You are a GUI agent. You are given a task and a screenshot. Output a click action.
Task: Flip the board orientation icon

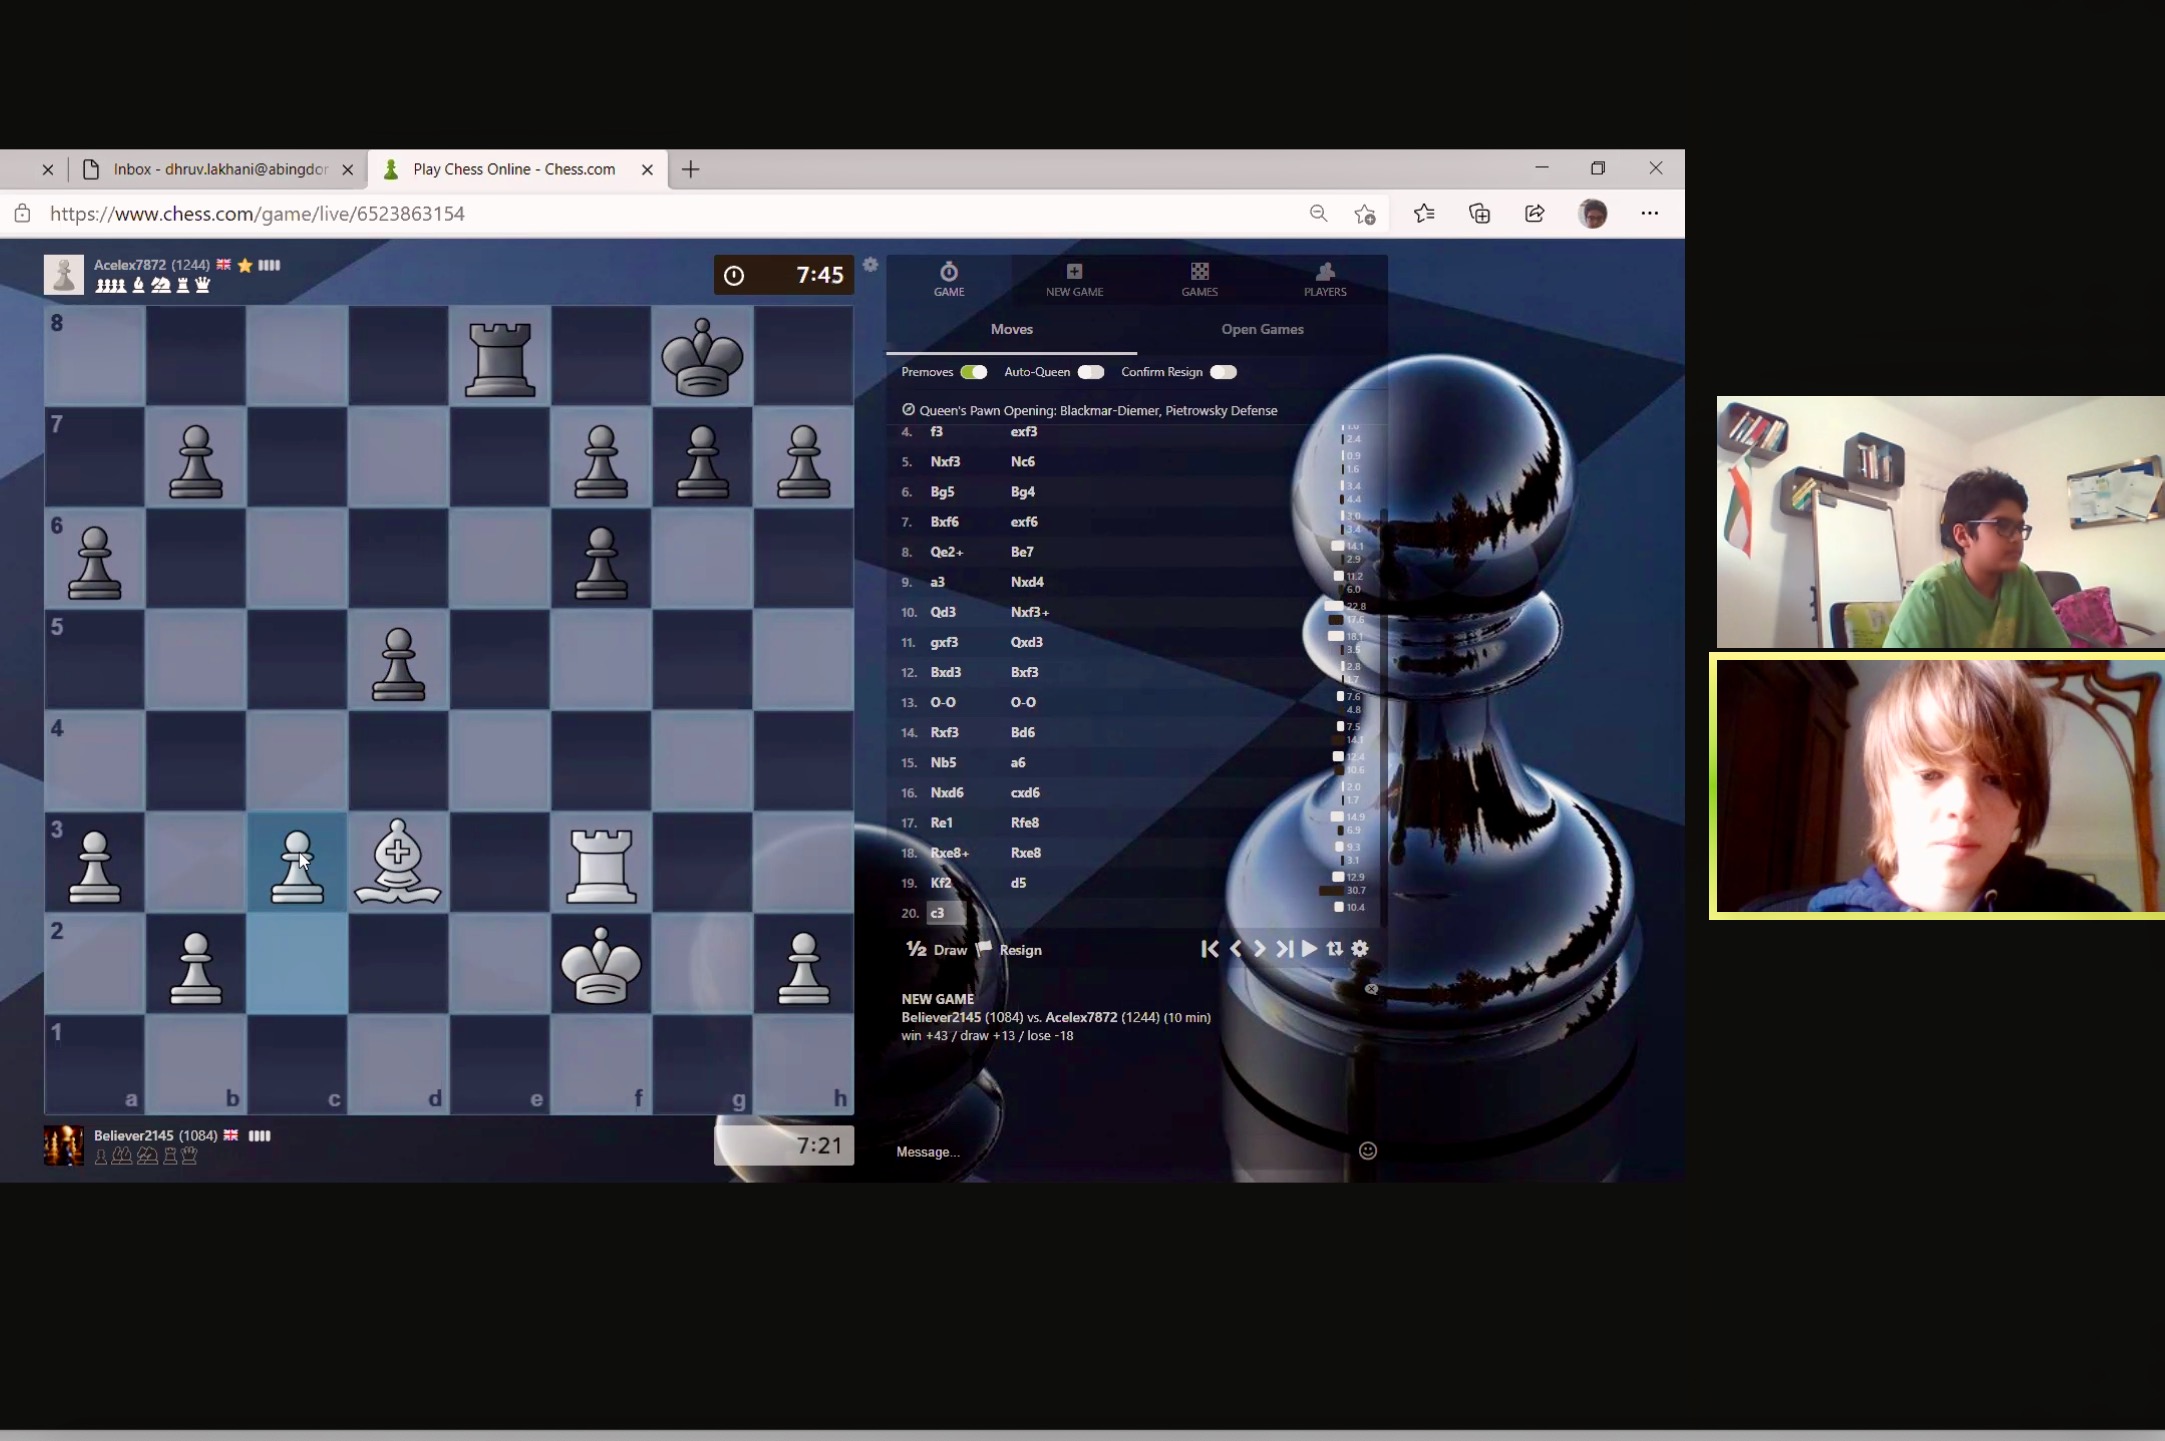[1334, 949]
